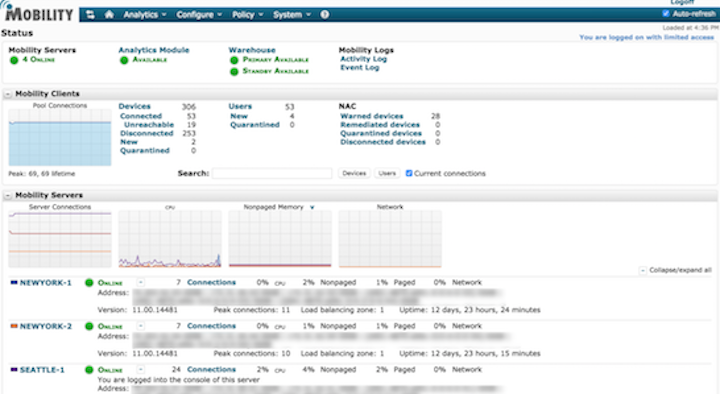Screen dimensions: 720x394
Task: Click green Online status dot for SEATTLE-1
Action: (x=89, y=370)
